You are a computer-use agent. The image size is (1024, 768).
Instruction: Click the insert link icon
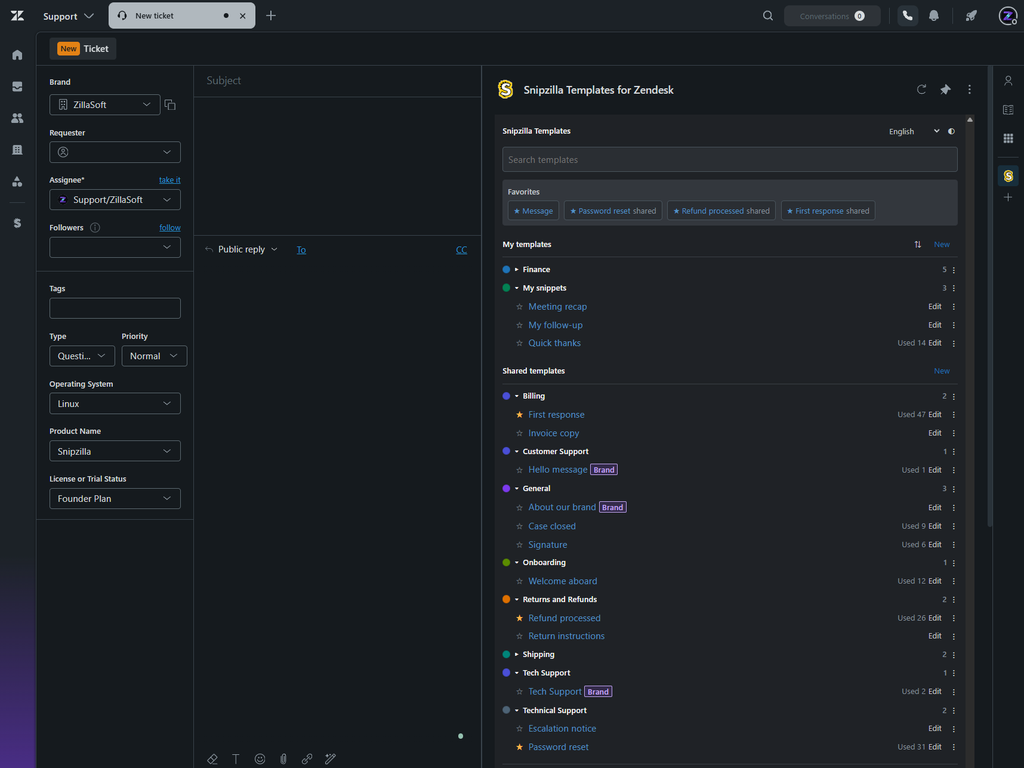(307, 759)
